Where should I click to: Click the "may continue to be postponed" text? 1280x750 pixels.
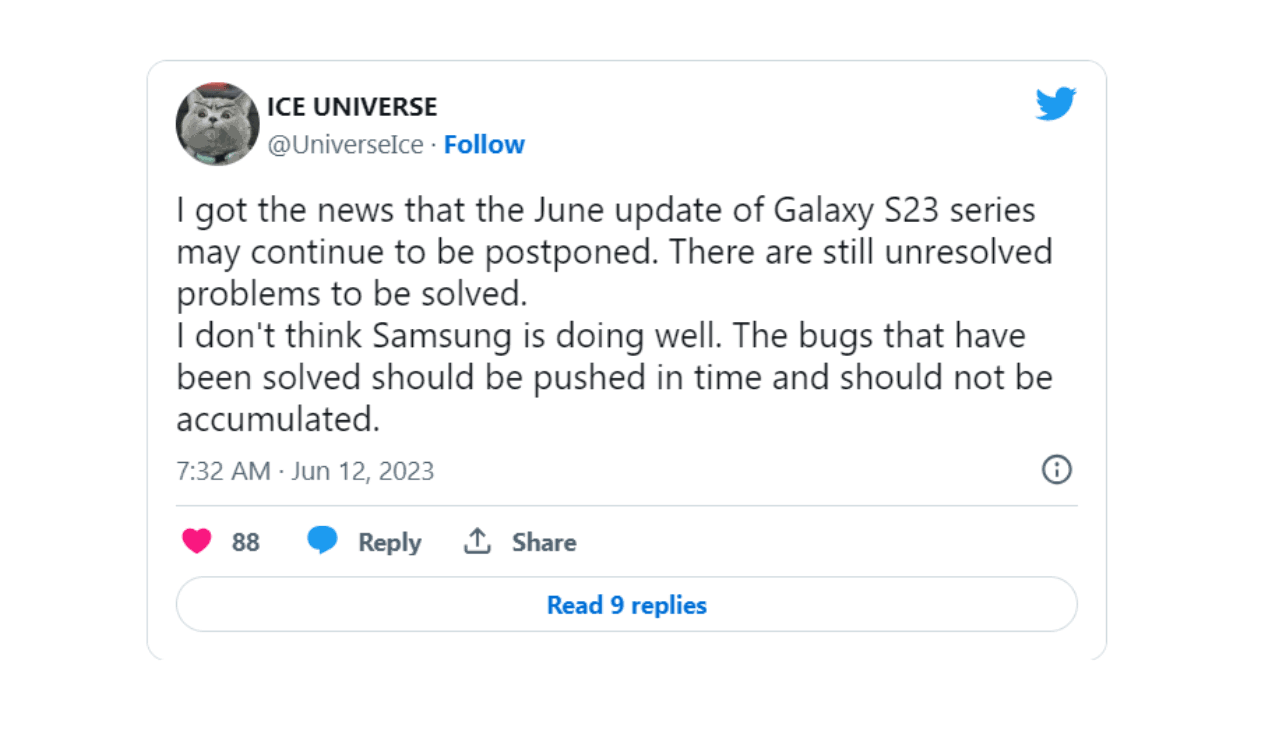pos(415,252)
